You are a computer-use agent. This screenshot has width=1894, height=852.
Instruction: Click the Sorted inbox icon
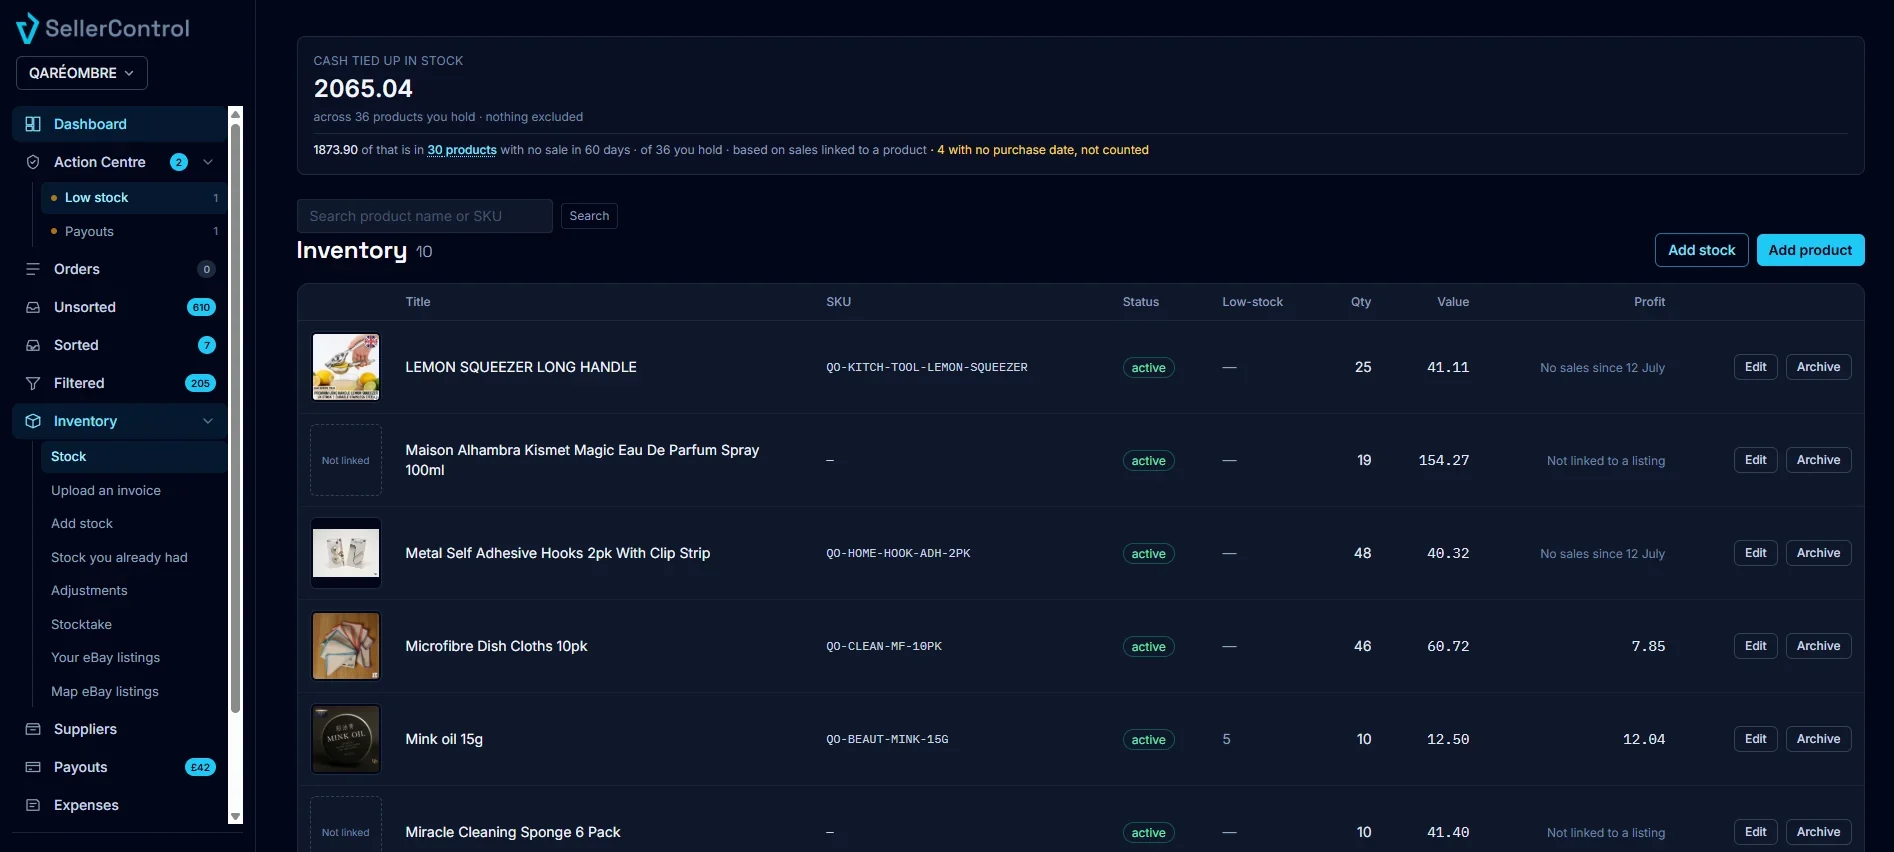click(33, 345)
